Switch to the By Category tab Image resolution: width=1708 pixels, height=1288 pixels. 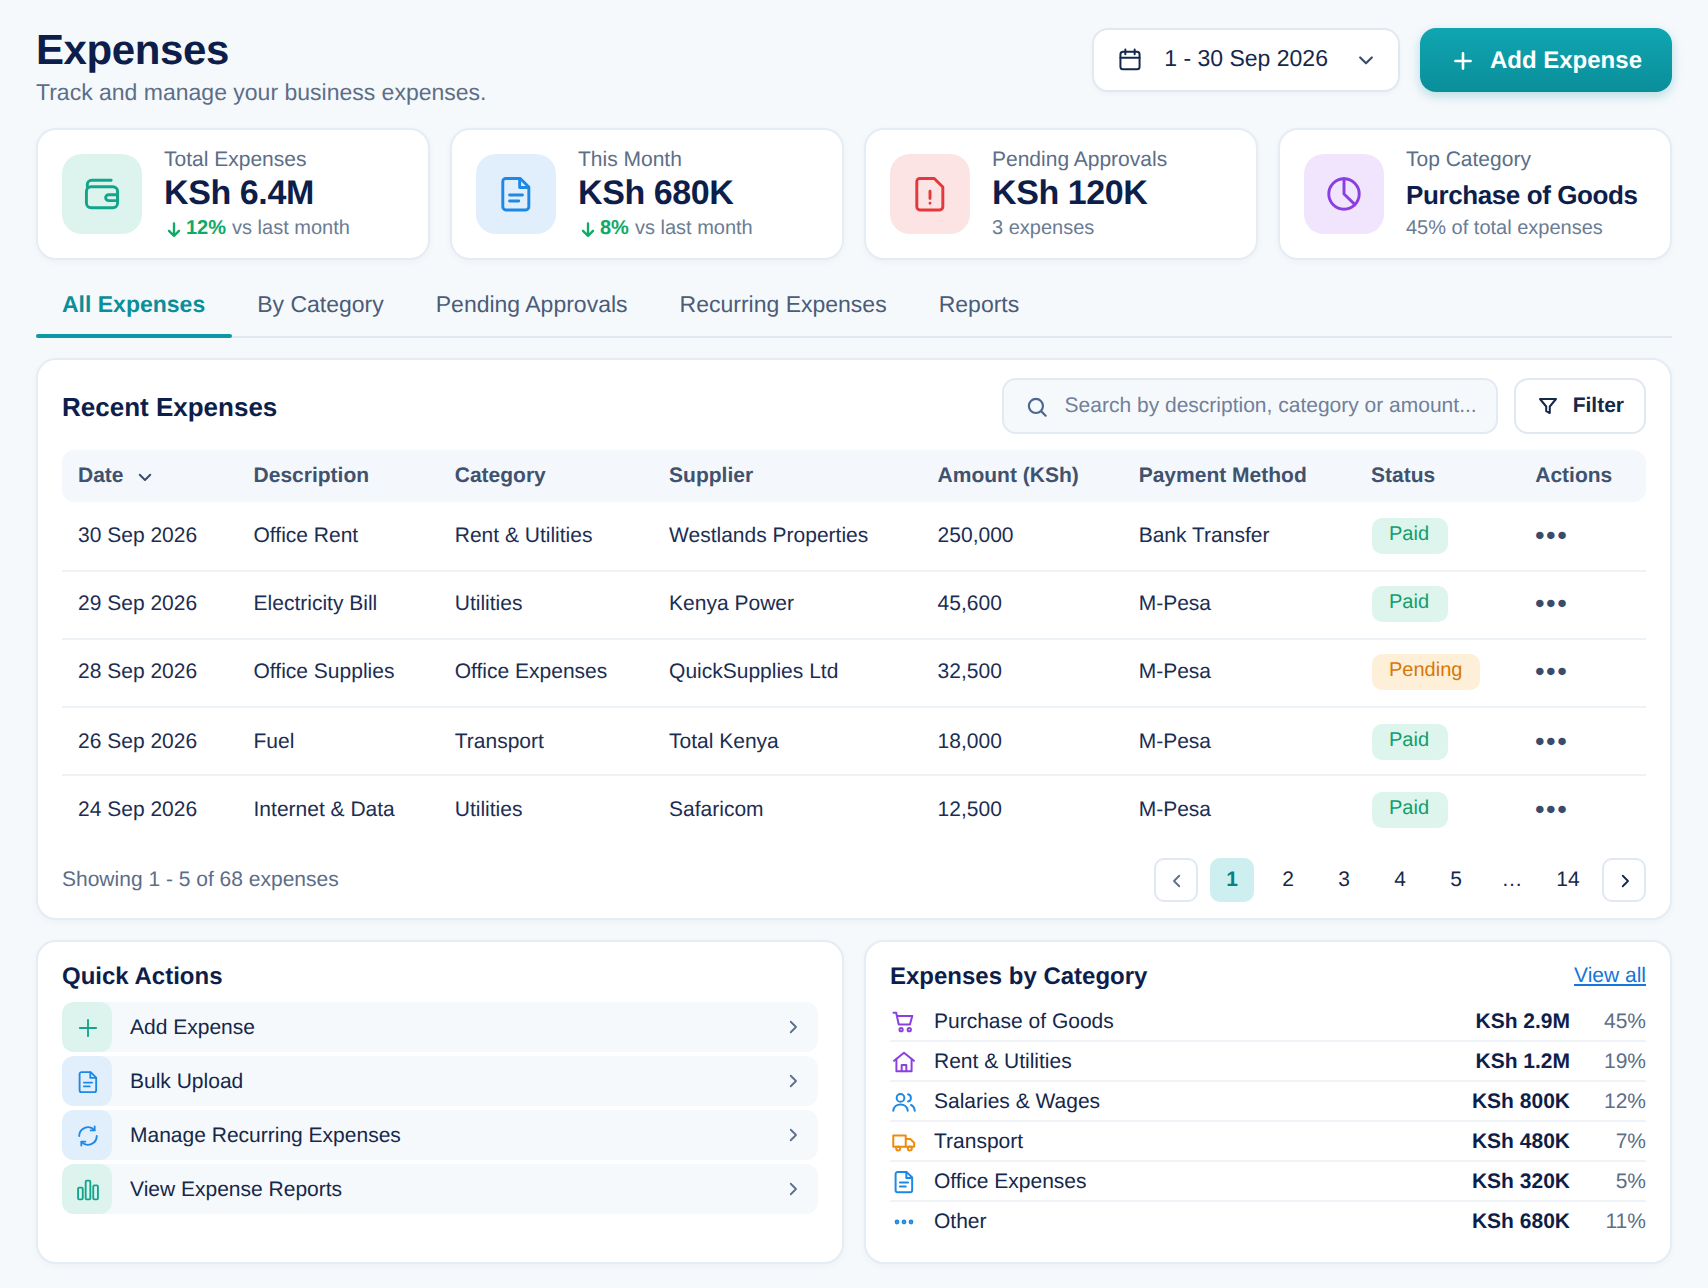320,305
